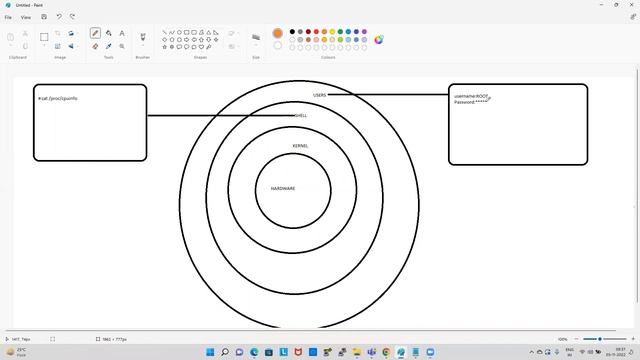Open the Edit colours wheel

379,40
